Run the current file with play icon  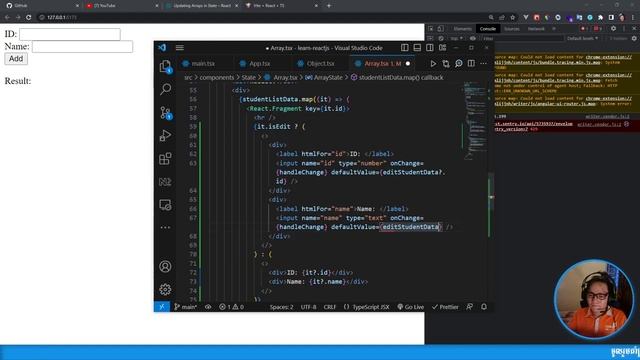[433, 64]
